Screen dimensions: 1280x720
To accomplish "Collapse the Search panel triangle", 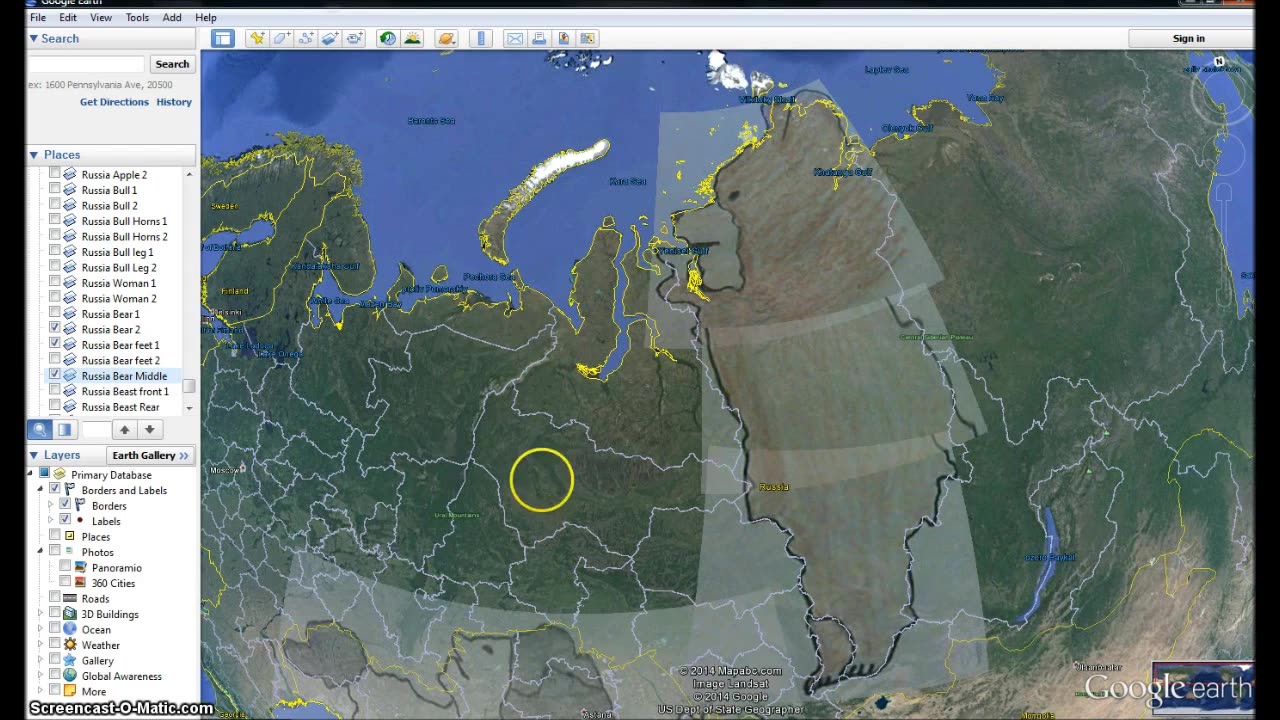I will click(33, 38).
